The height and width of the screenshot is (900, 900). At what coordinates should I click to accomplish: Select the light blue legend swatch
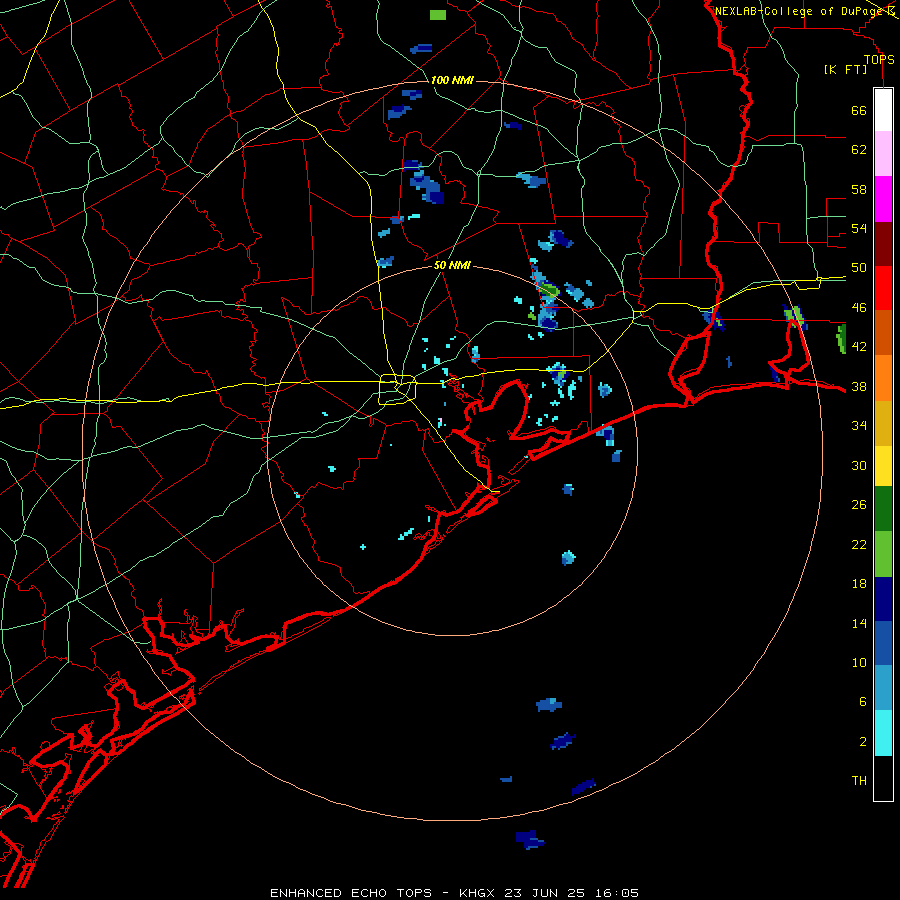[883, 688]
